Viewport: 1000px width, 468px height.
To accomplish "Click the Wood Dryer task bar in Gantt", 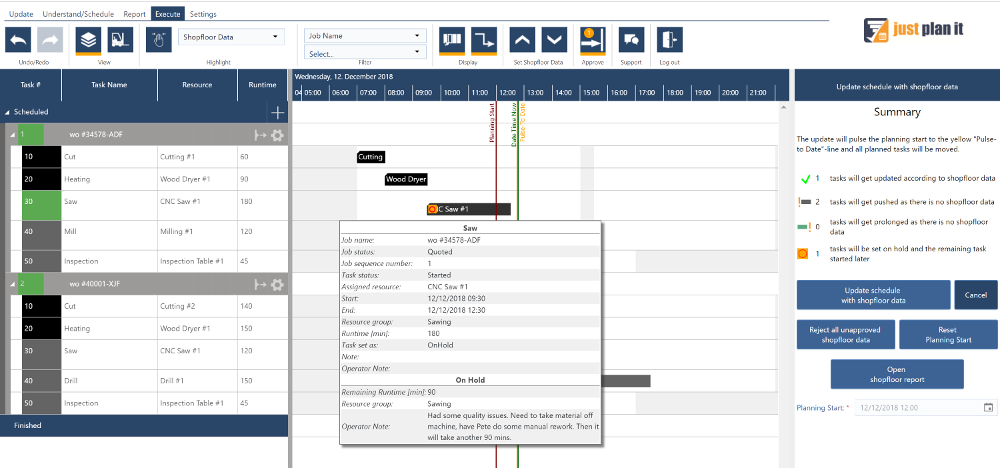I will [x=406, y=180].
